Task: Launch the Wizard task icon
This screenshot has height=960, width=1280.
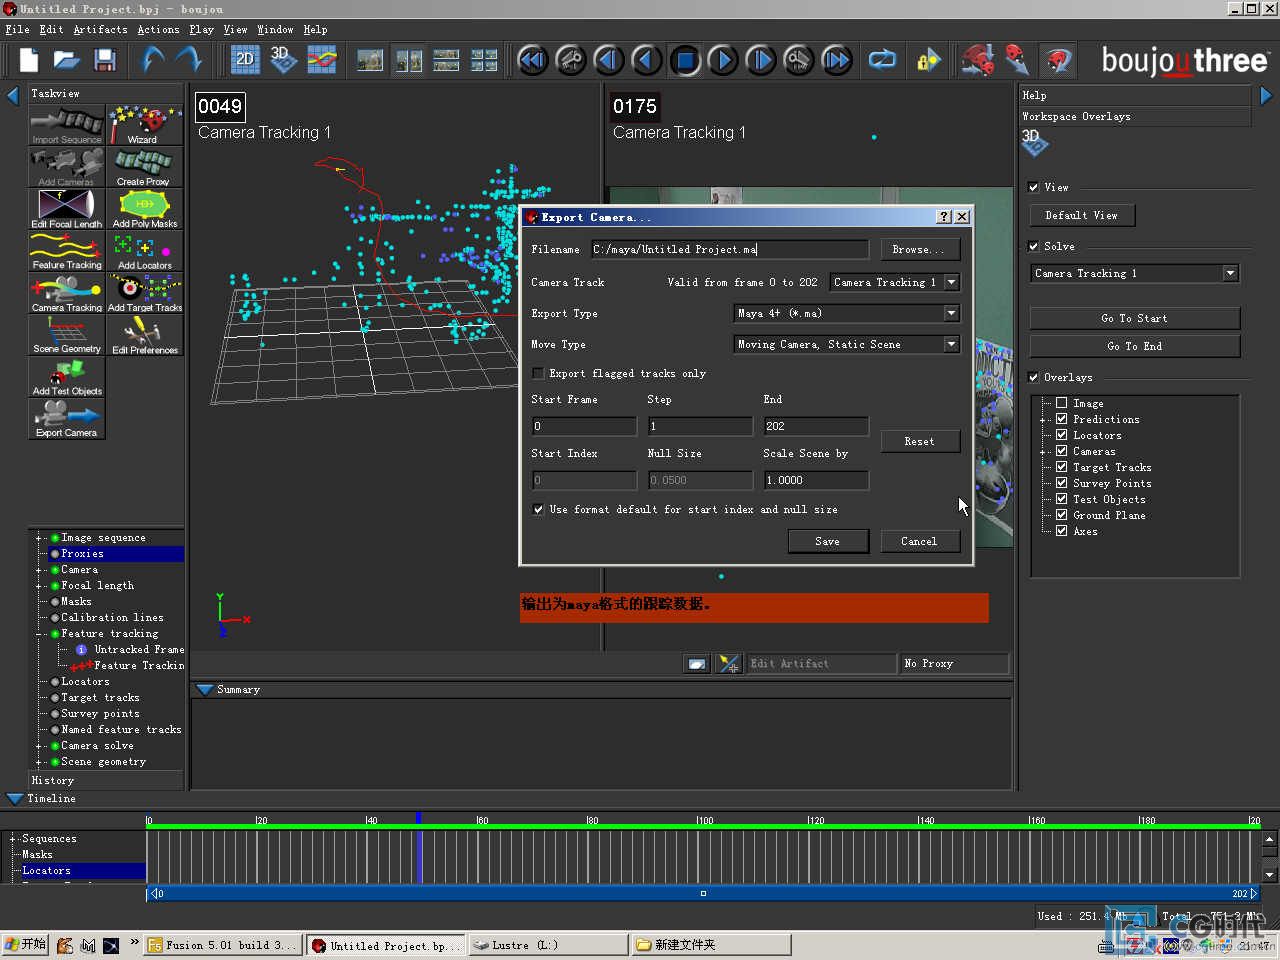Action: coord(145,126)
